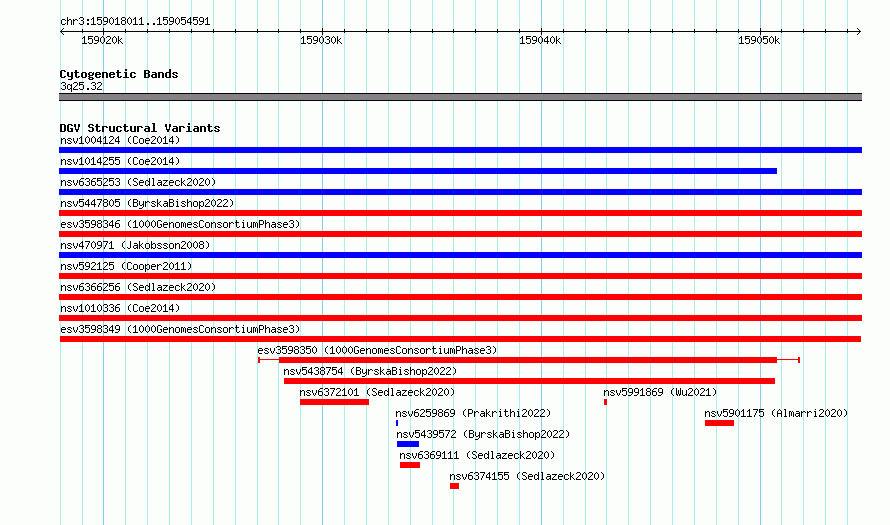Click the 159050k ruler label
The image size is (890, 525).
pos(759,40)
